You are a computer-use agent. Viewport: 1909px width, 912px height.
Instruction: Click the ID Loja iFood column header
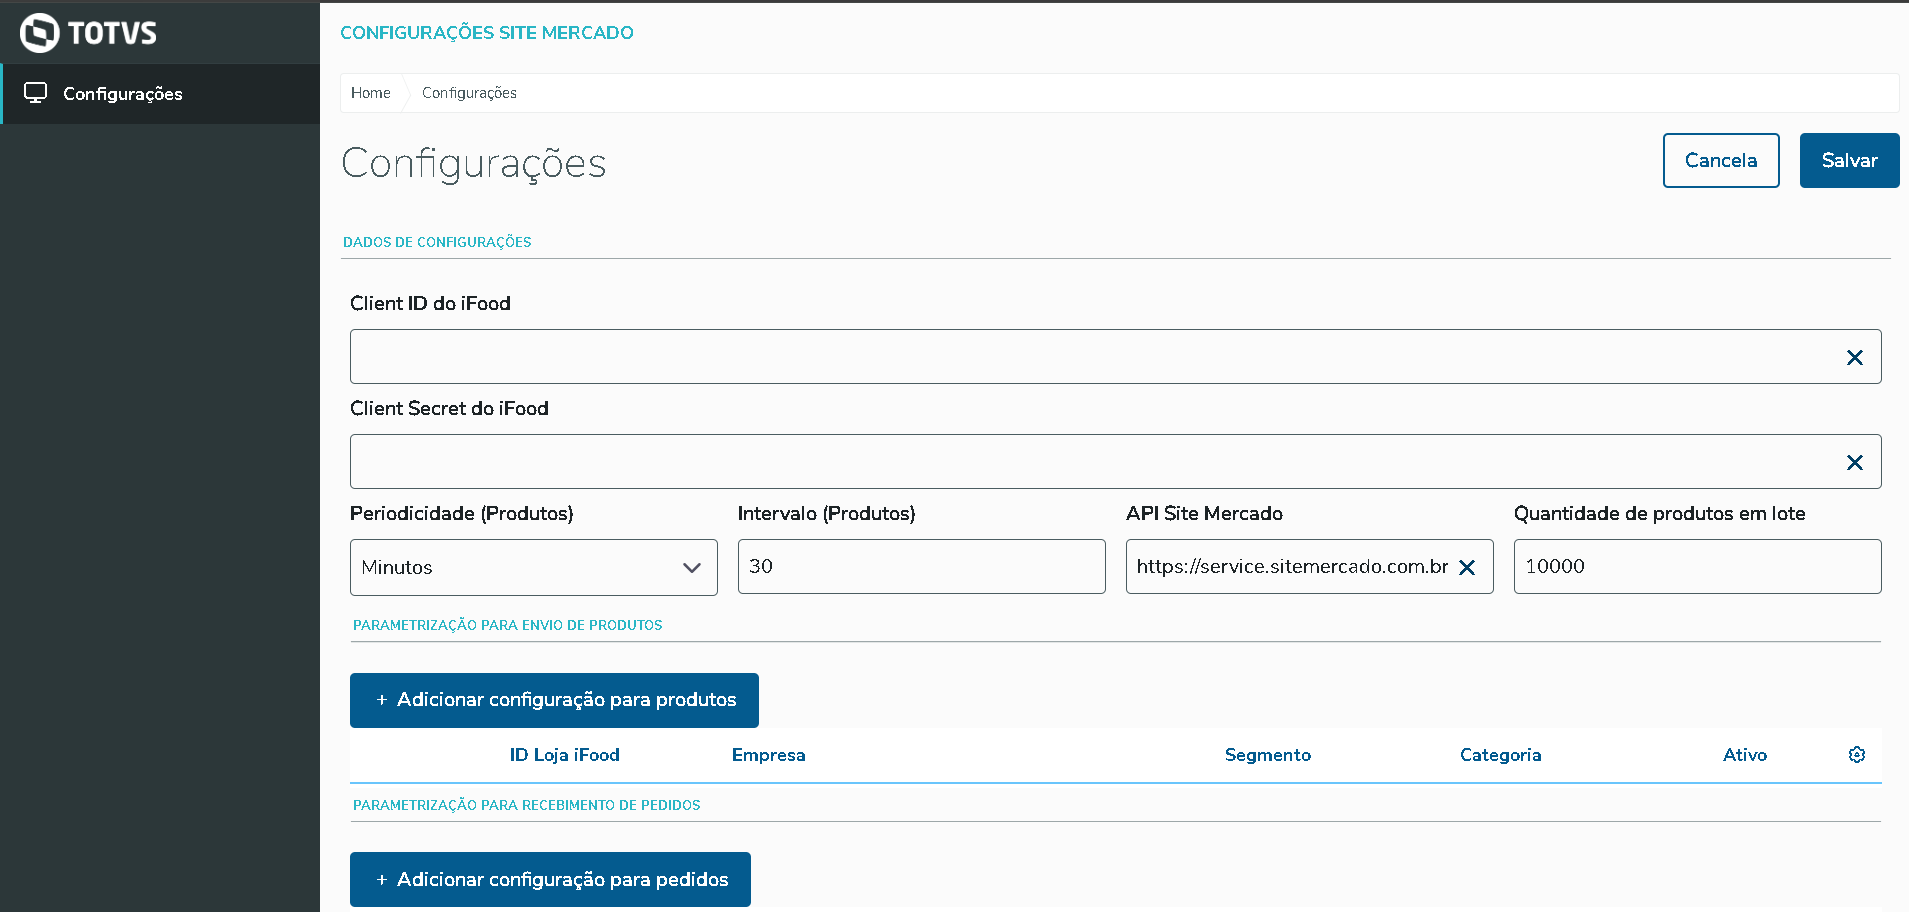click(565, 755)
